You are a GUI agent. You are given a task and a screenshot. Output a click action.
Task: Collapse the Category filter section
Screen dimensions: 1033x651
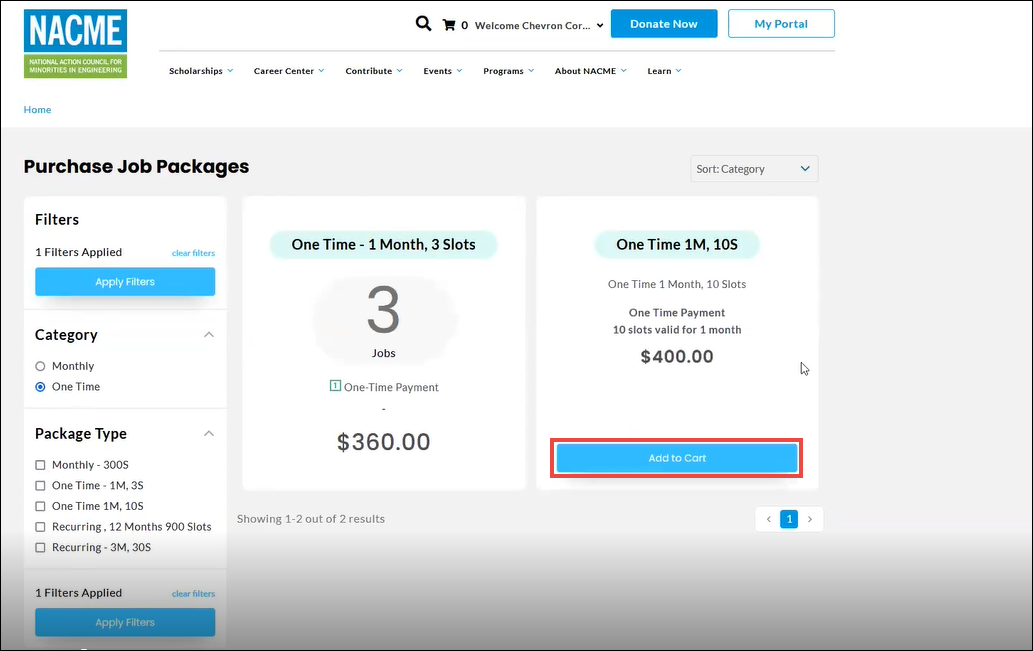pyautogui.click(x=209, y=335)
